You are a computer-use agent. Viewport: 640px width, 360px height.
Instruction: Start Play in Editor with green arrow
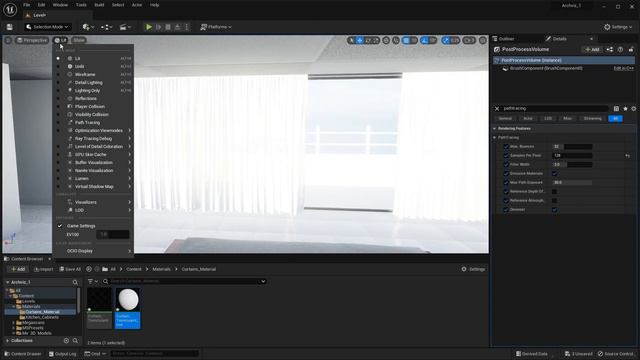(x=149, y=27)
